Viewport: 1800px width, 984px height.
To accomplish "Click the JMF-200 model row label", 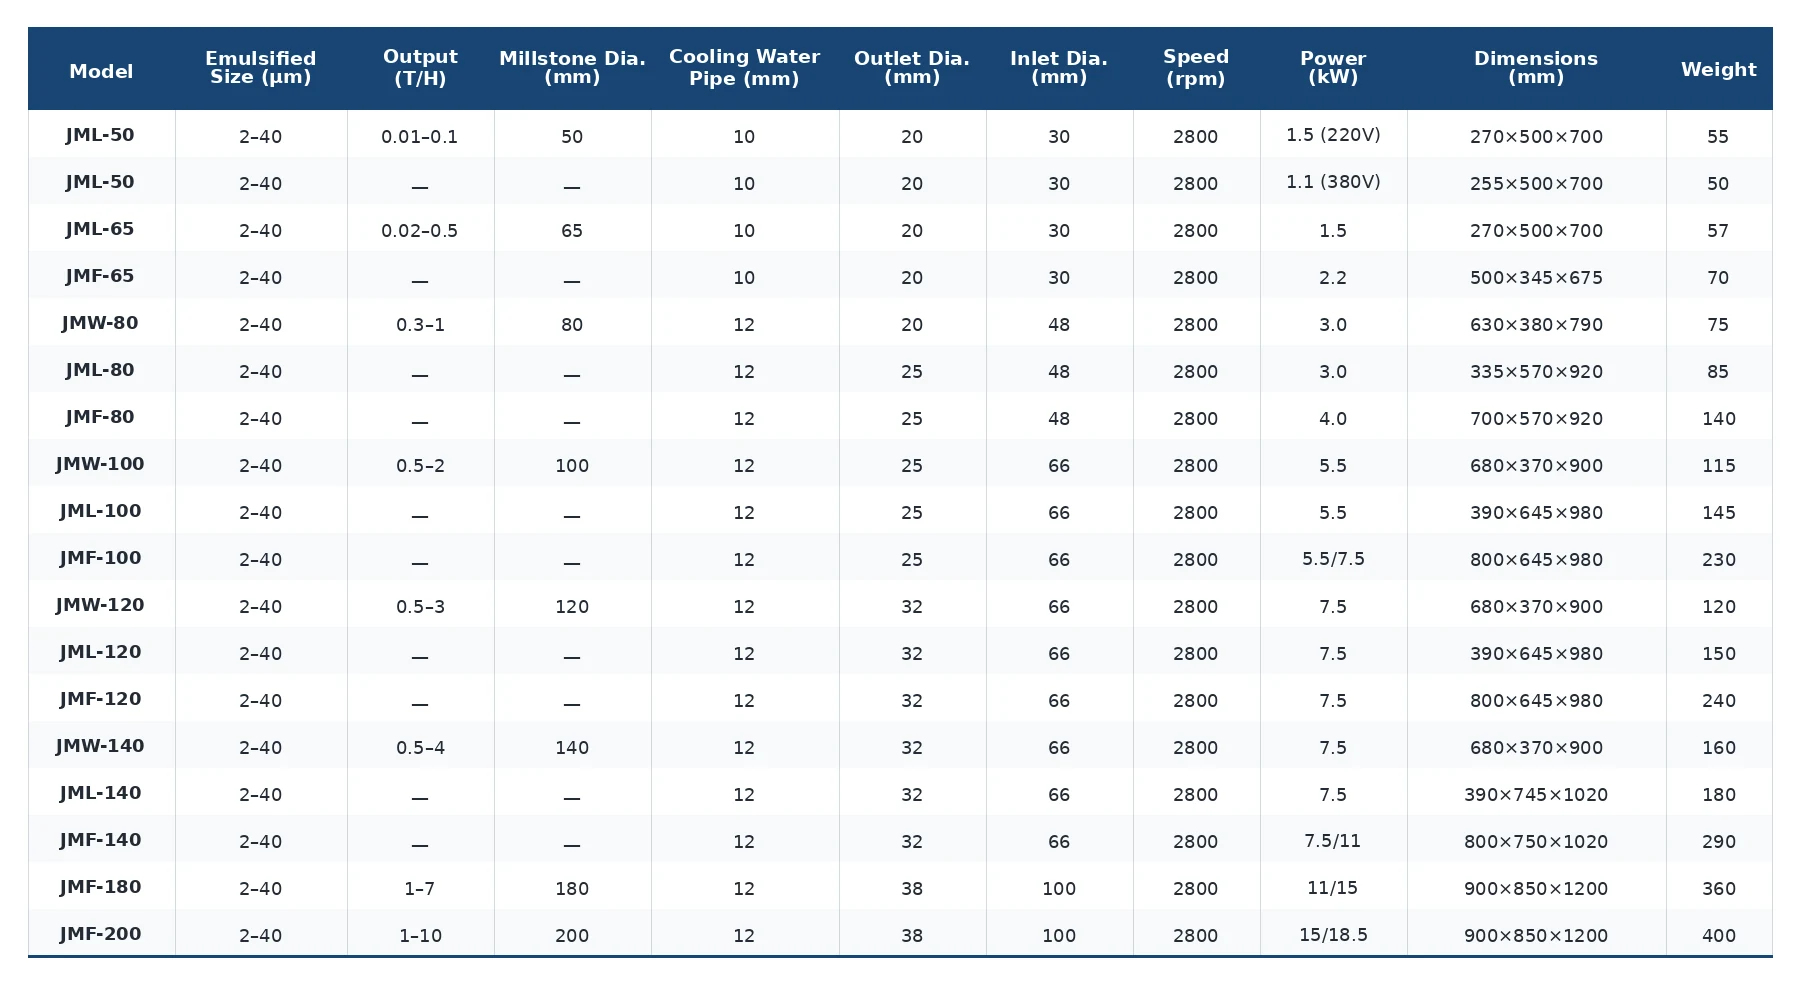I will (x=100, y=934).
